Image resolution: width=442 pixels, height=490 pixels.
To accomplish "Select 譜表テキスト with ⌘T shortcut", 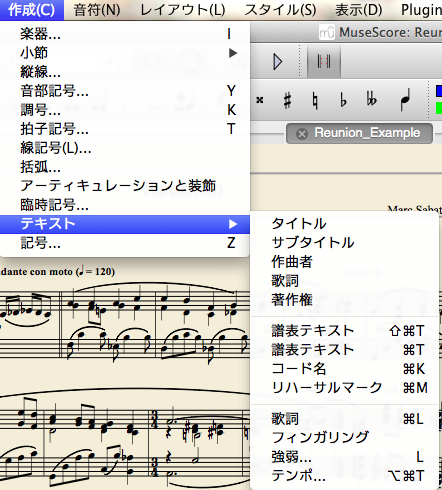I will [x=345, y=350].
